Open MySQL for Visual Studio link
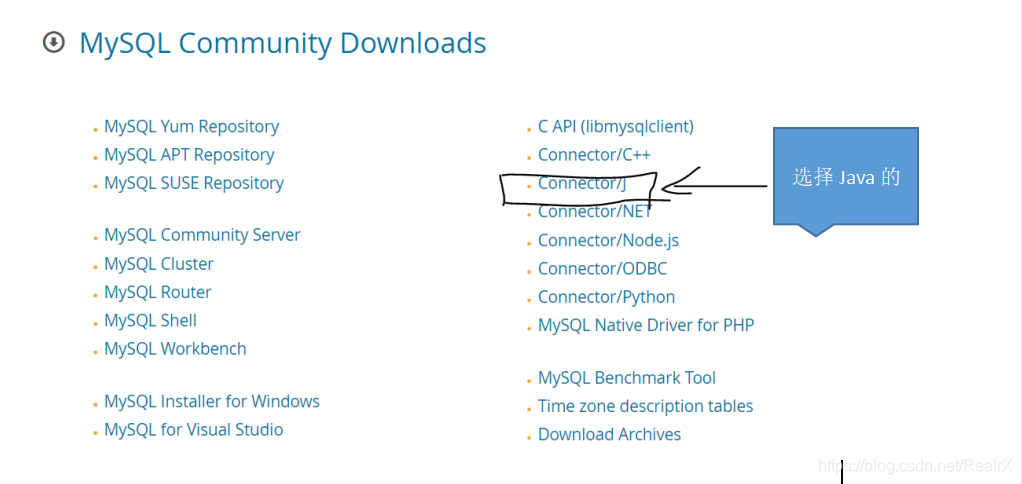This screenshot has width=1022, height=484. (x=194, y=430)
